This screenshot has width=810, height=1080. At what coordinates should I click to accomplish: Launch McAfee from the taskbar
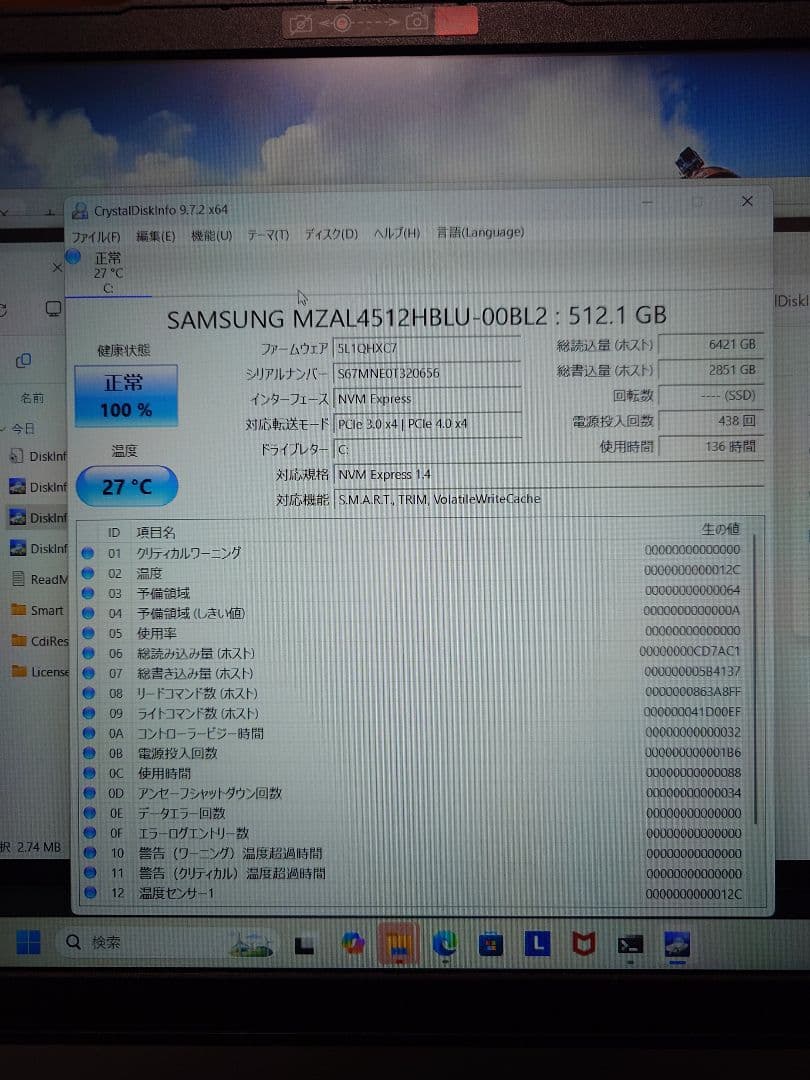tap(582, 942)
